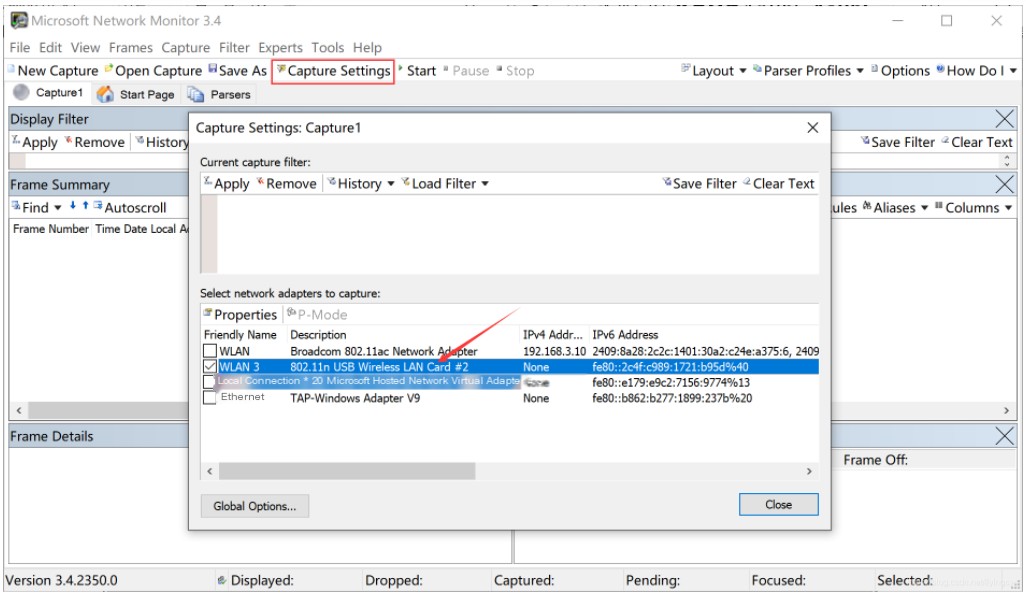Check the Ethernet adapter checkbox

coord(209,397)
